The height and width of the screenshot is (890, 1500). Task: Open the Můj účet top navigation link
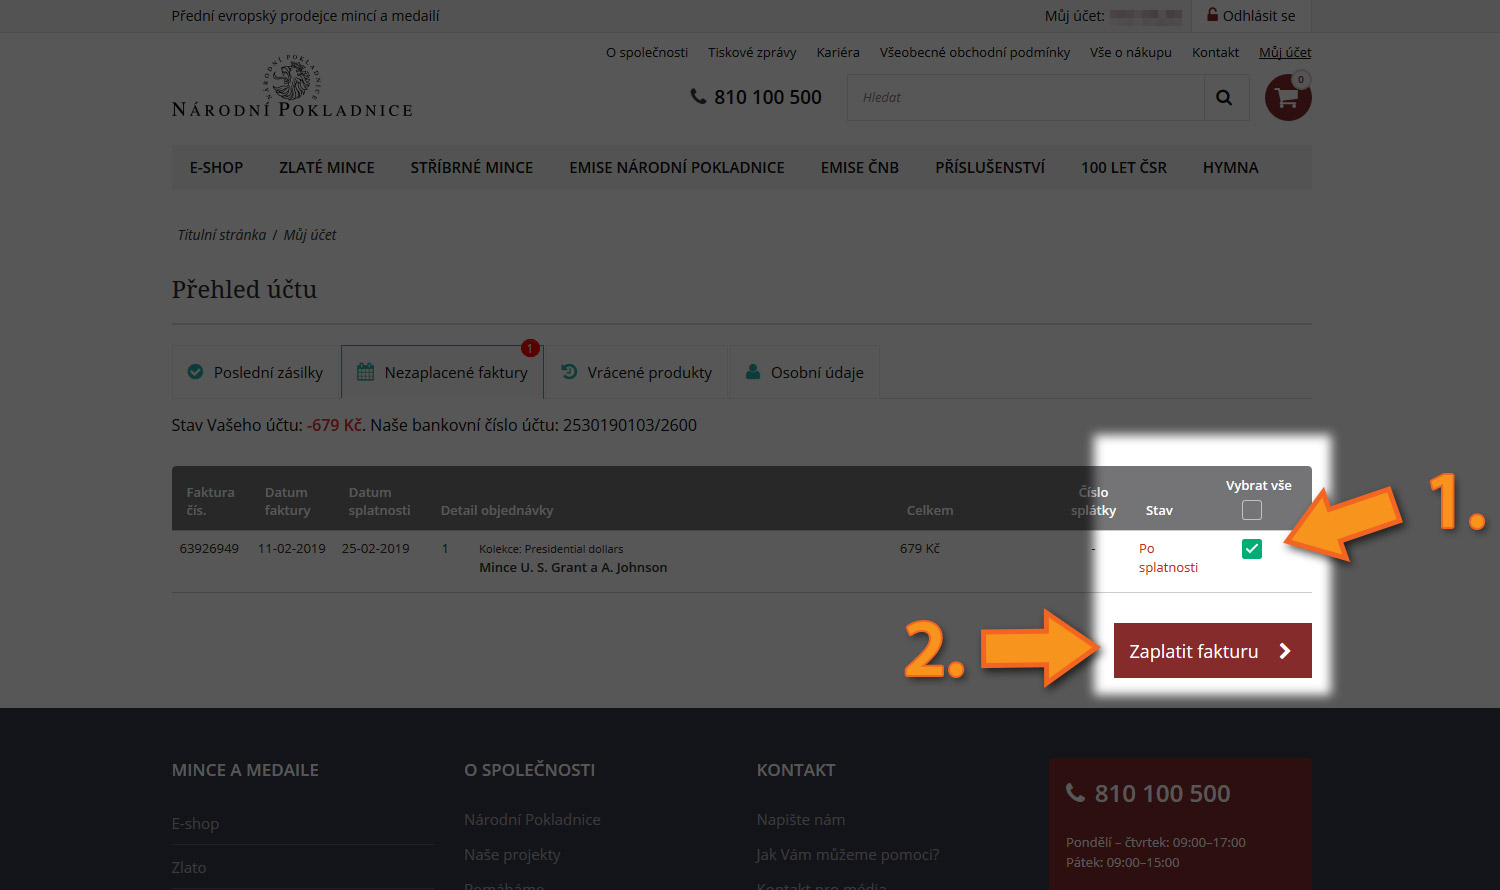click(x=1285, y=52)
